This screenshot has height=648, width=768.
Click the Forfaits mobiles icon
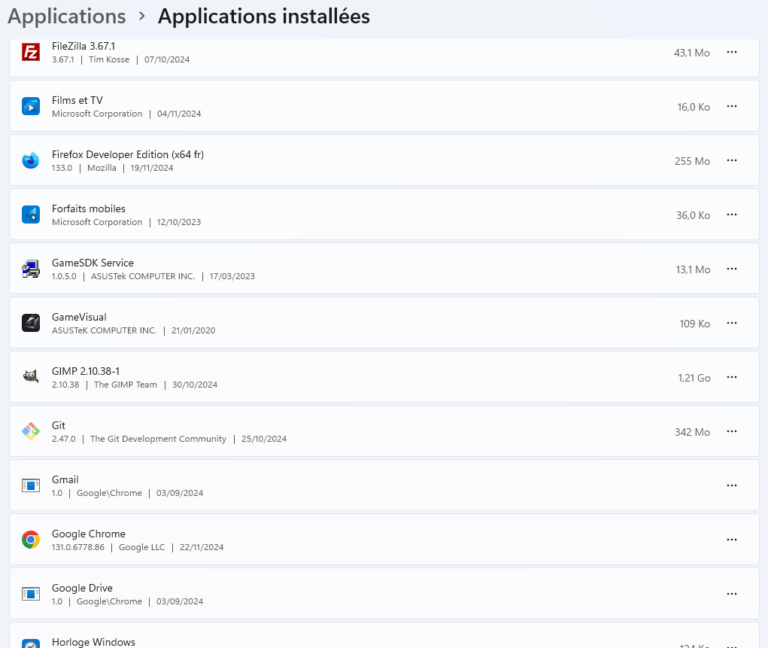[x=31, y=215]
